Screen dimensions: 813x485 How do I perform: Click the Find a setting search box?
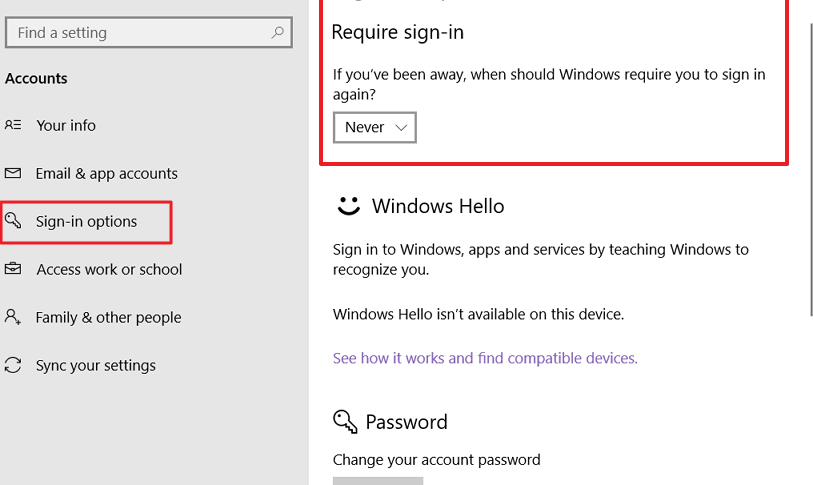pyautogui.click(x=149, y=33)
